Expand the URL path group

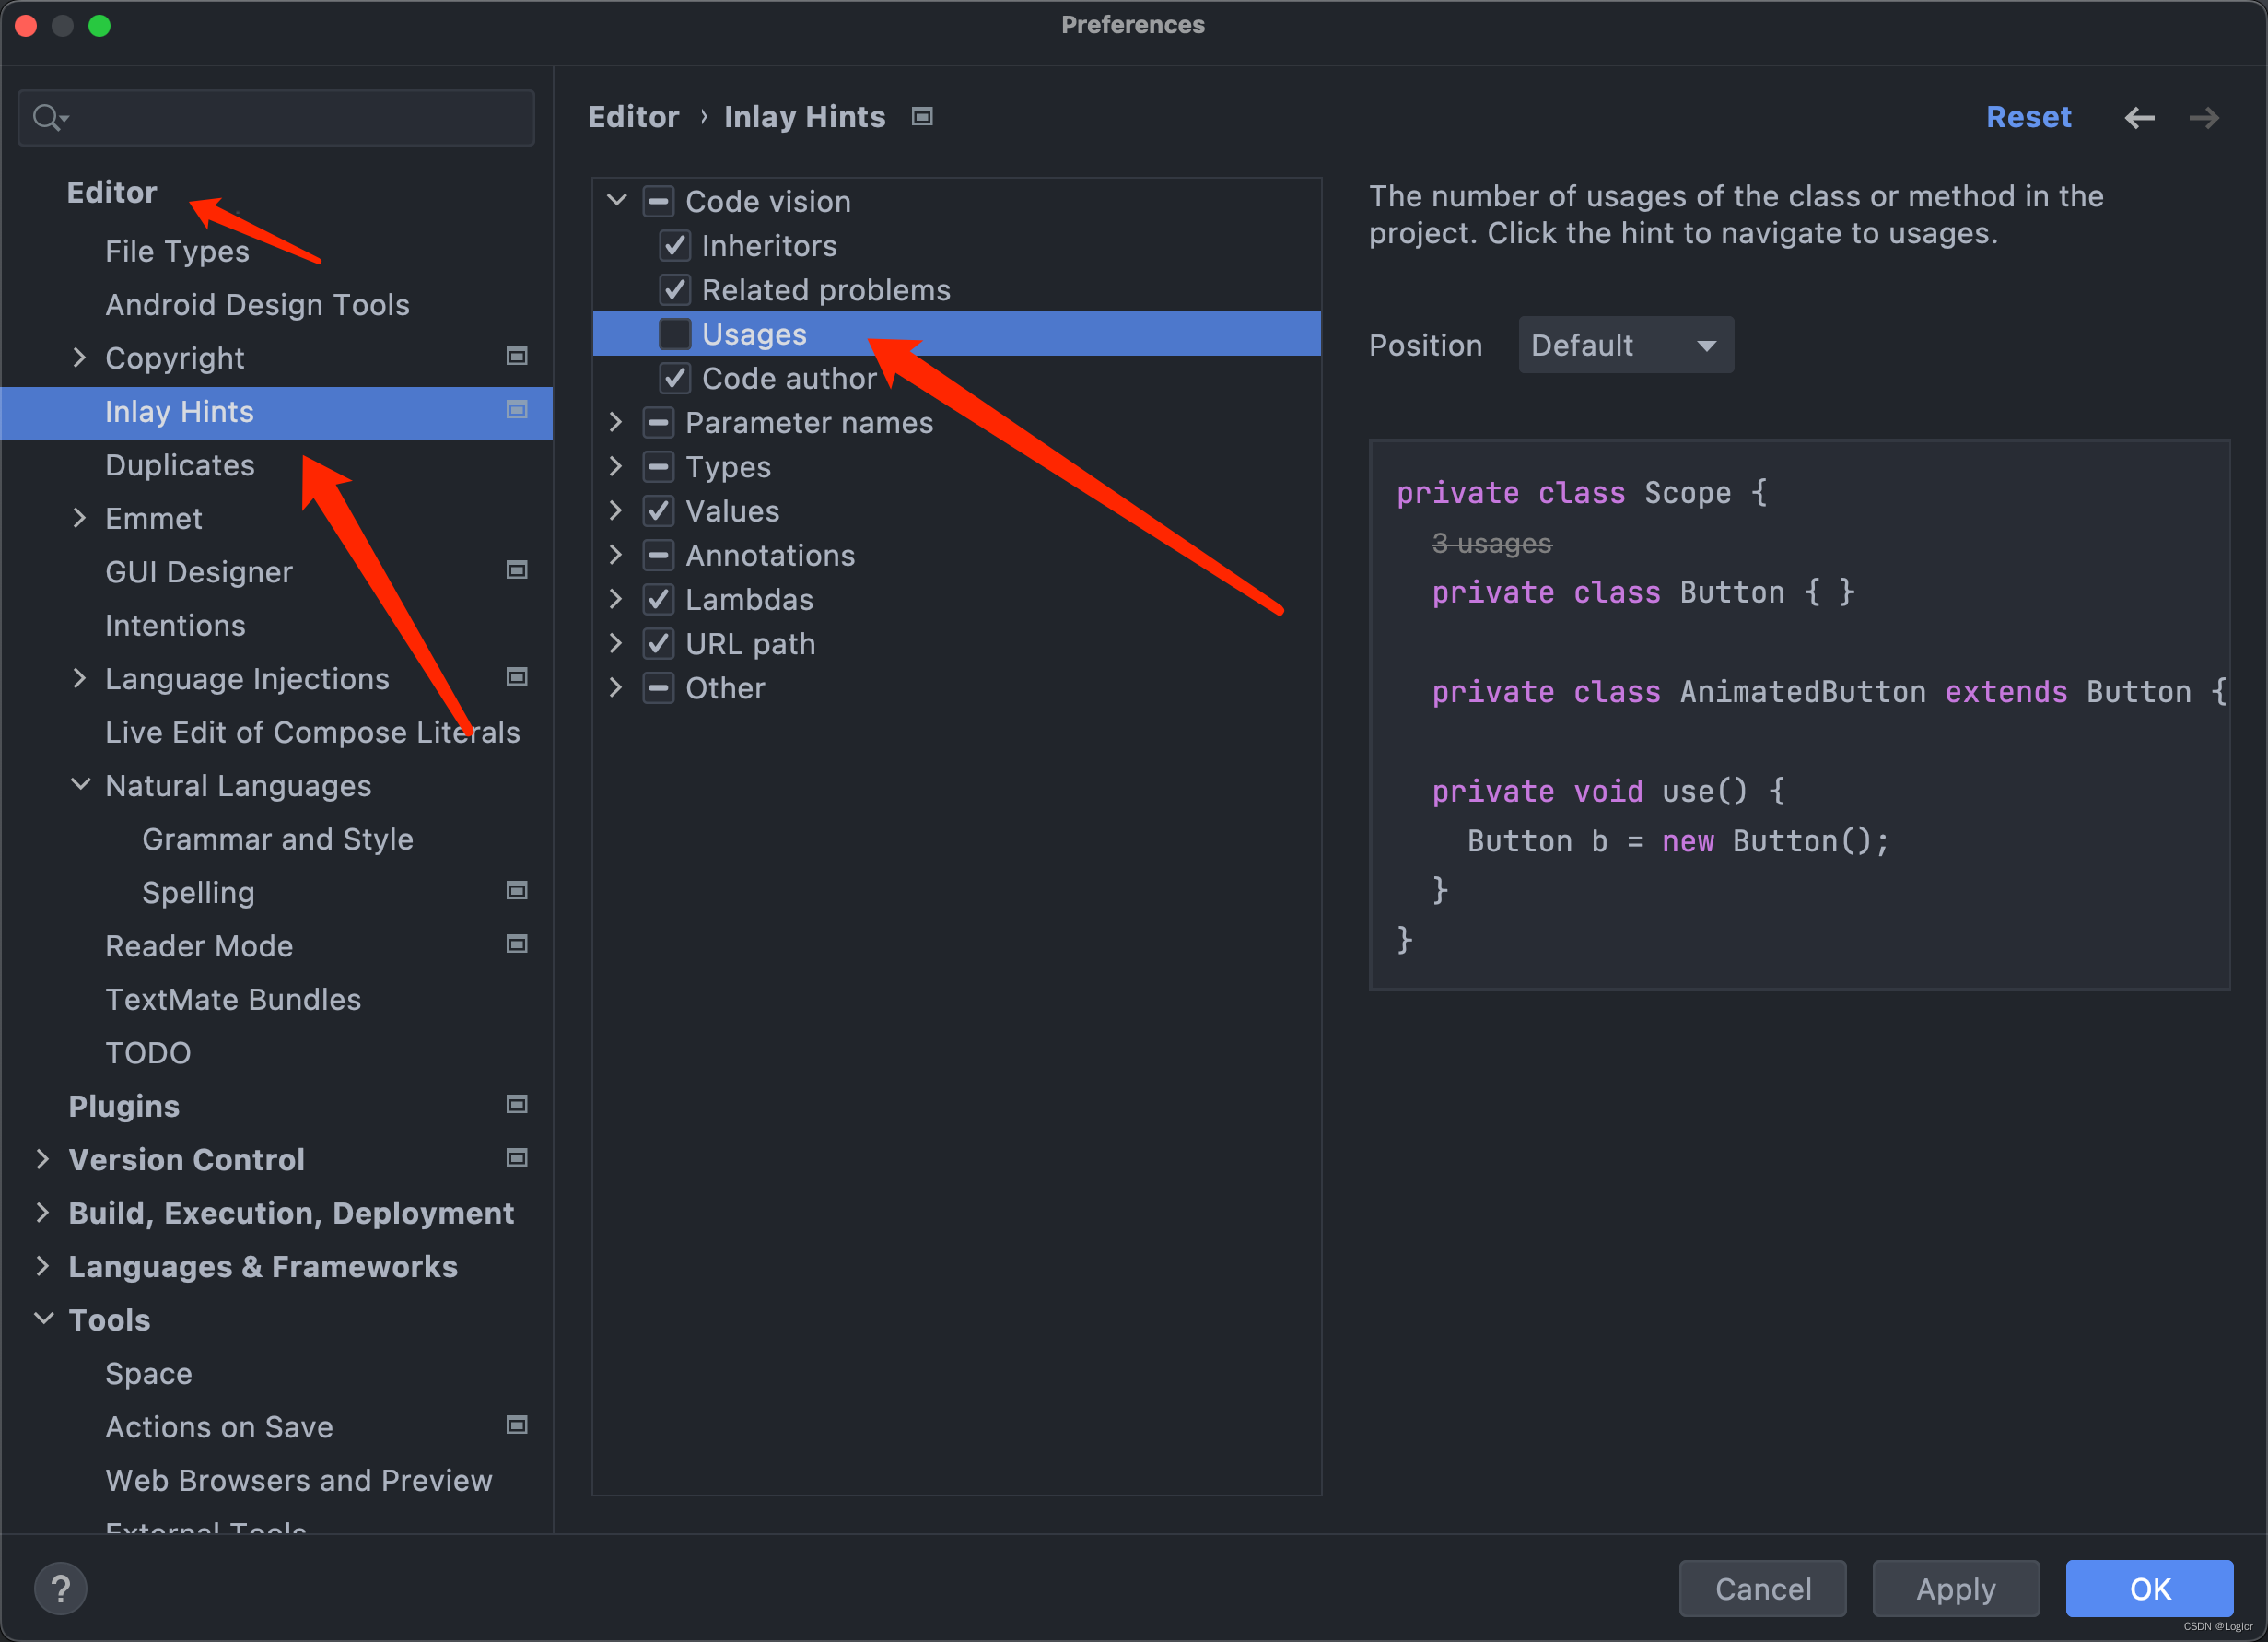(x=616, y=644)
